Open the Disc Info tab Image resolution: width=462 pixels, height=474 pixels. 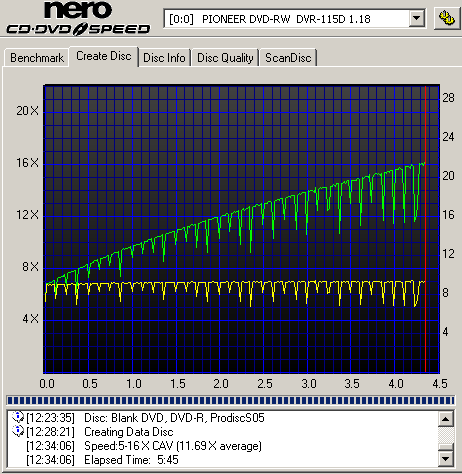point(164,58)
